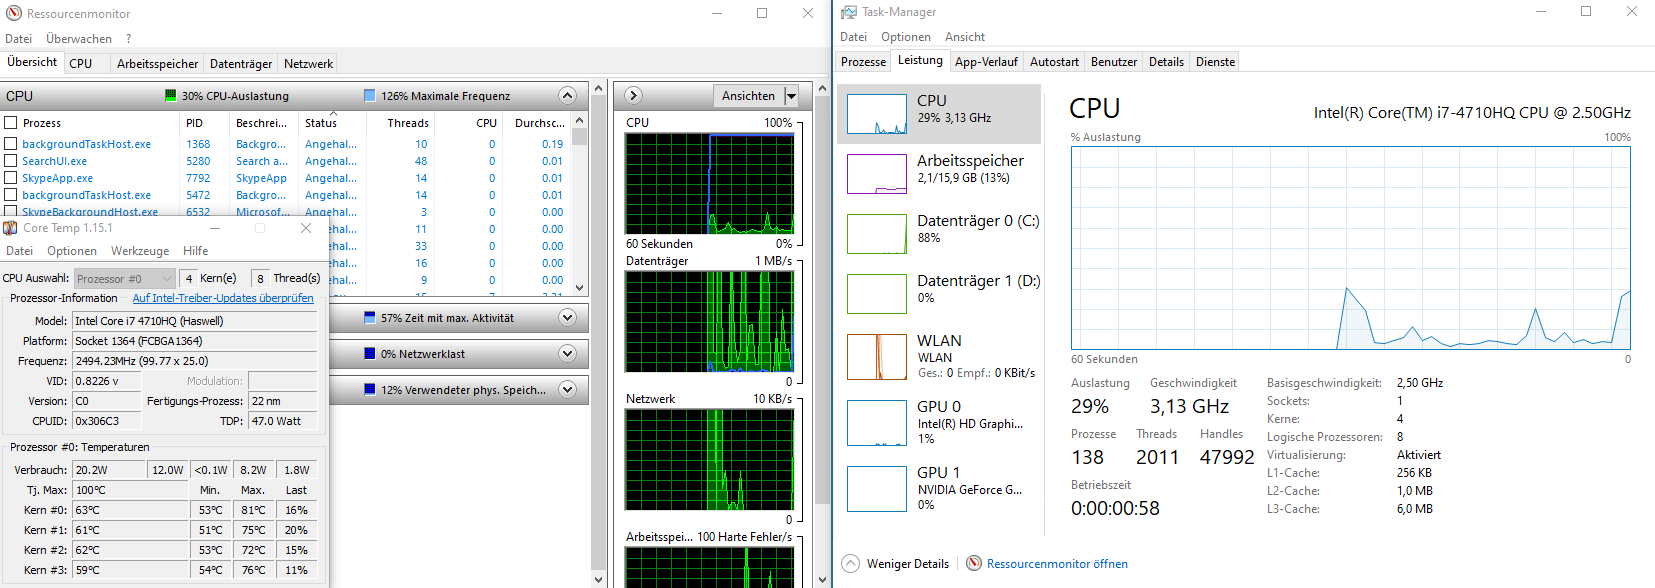This screenshot has width=1655, height=588.
Task: Click the Ansichten button
Action: [x=748, y=96]
